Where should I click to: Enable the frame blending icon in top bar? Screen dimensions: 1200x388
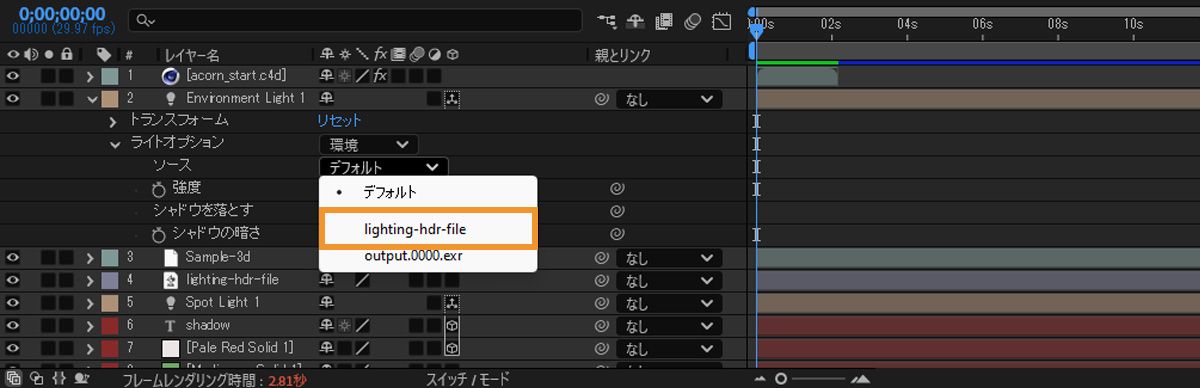pos(664,20)
